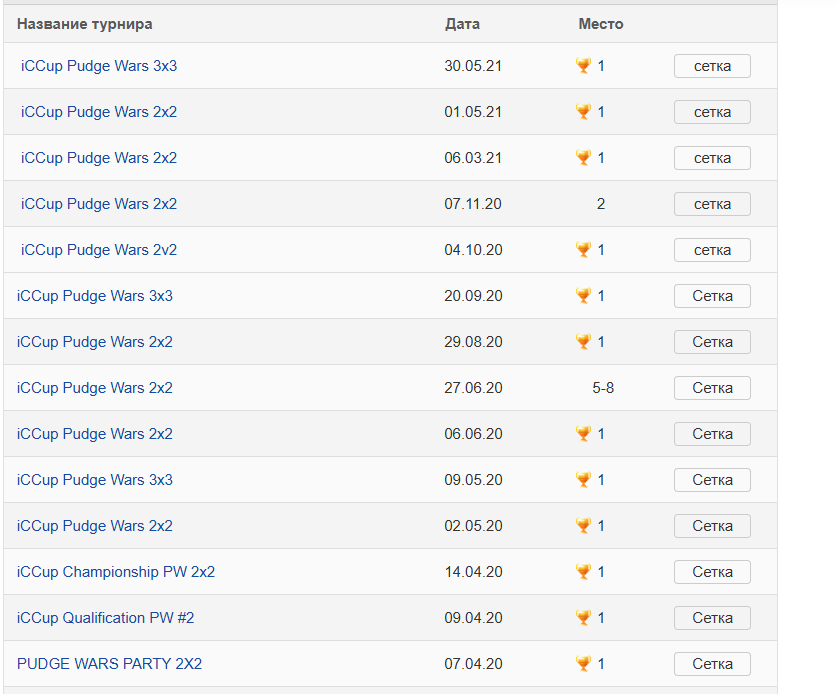The image size is (836, 694).
Task: Click the Место column header
Action: [601, 24]
